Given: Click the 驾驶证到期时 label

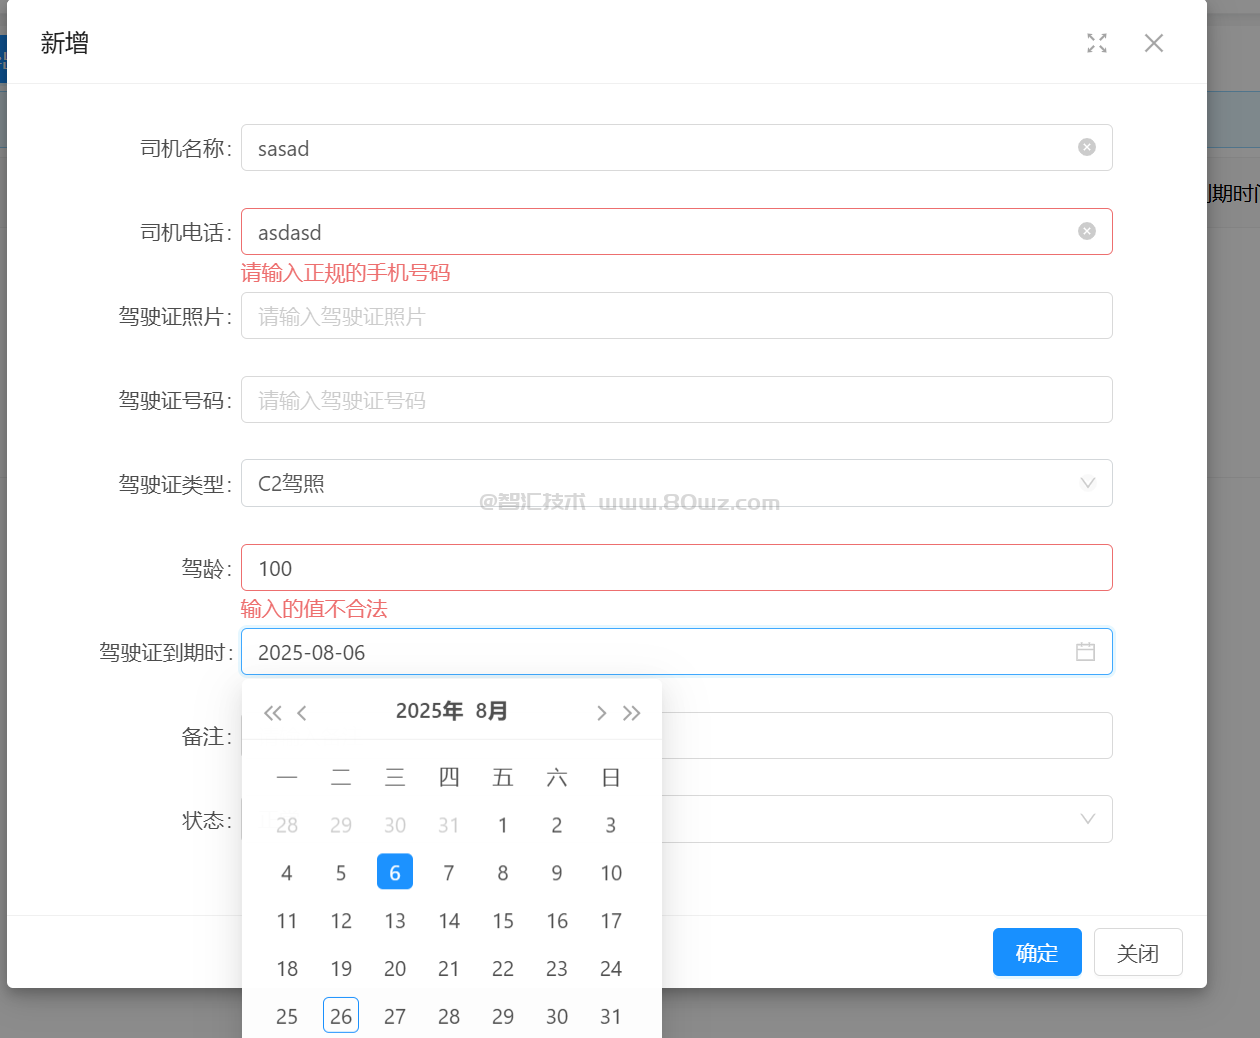Looking at the screenshot, I should pyautogui.click(x=166, y=652).
